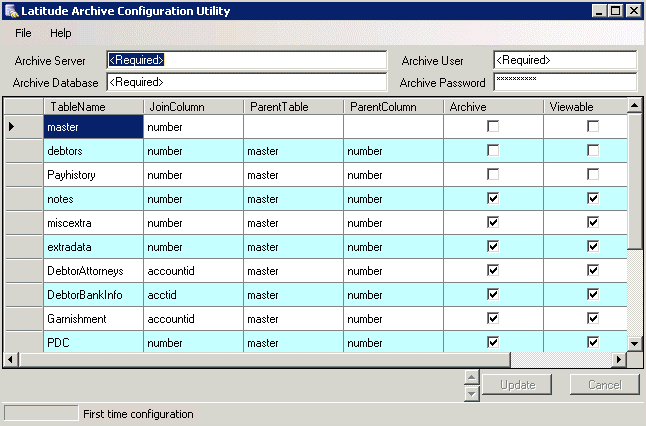Click the horizontal scroll left arrow
646x426 pixels.
11,359
